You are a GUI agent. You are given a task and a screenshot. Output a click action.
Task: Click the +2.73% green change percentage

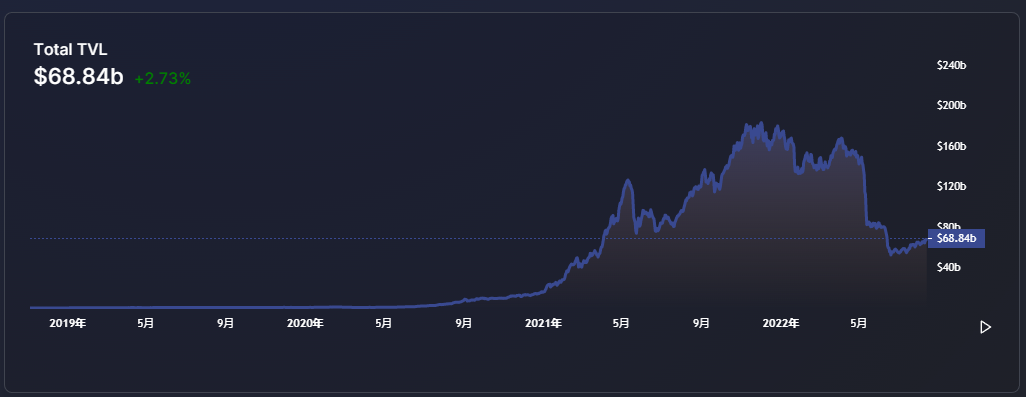163,79
